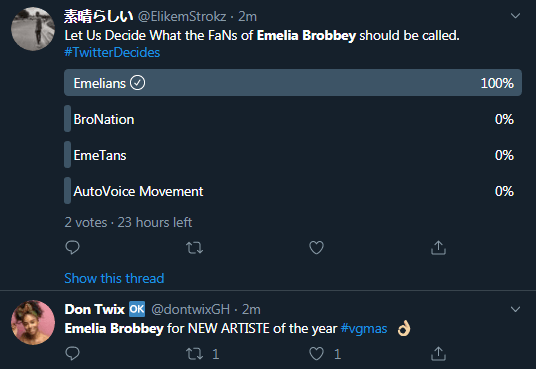Retweet Don Twix's NEW ARTISTE tweet
Viewport: 536px width, 369px height.
point(195,354)
